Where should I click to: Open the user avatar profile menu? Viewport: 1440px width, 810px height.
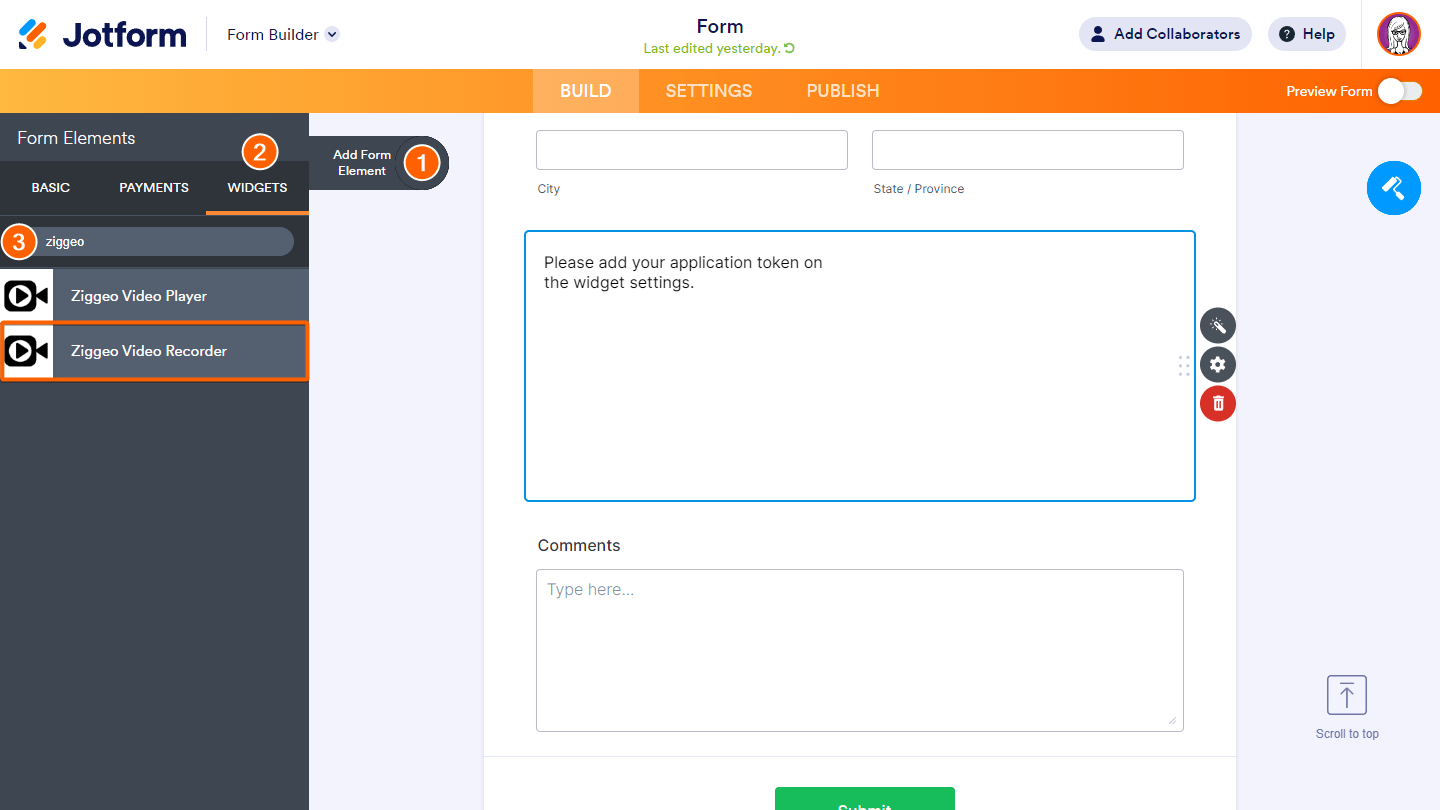[1398, 34]
